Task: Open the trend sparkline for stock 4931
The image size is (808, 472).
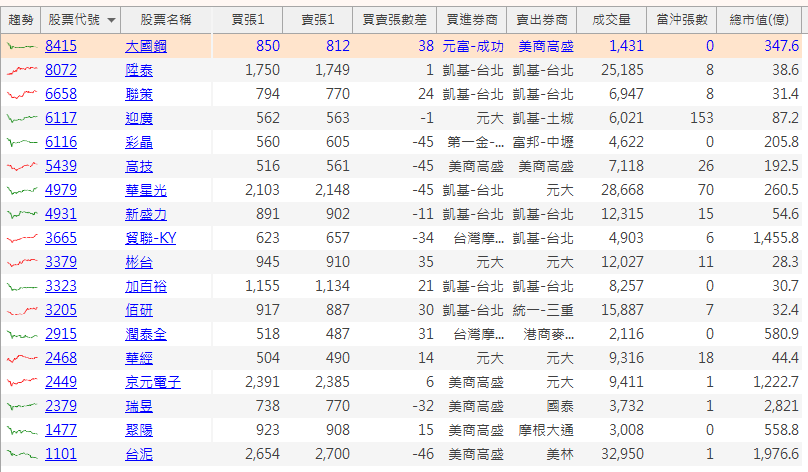Action: point(22,214)
